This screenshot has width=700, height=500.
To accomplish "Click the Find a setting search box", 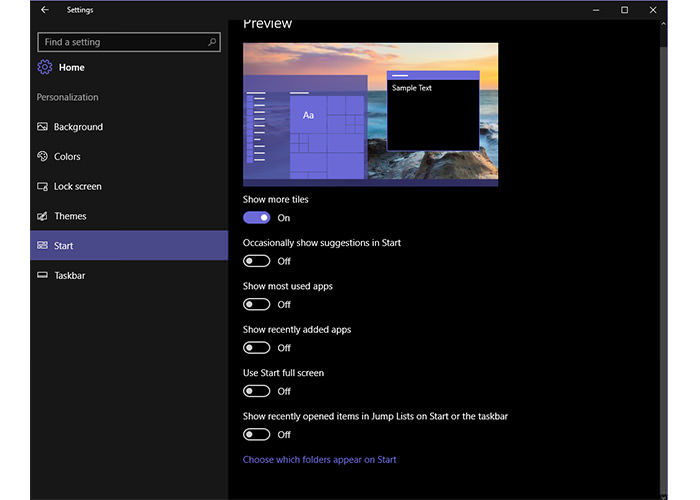I will [x=120, y=42].
